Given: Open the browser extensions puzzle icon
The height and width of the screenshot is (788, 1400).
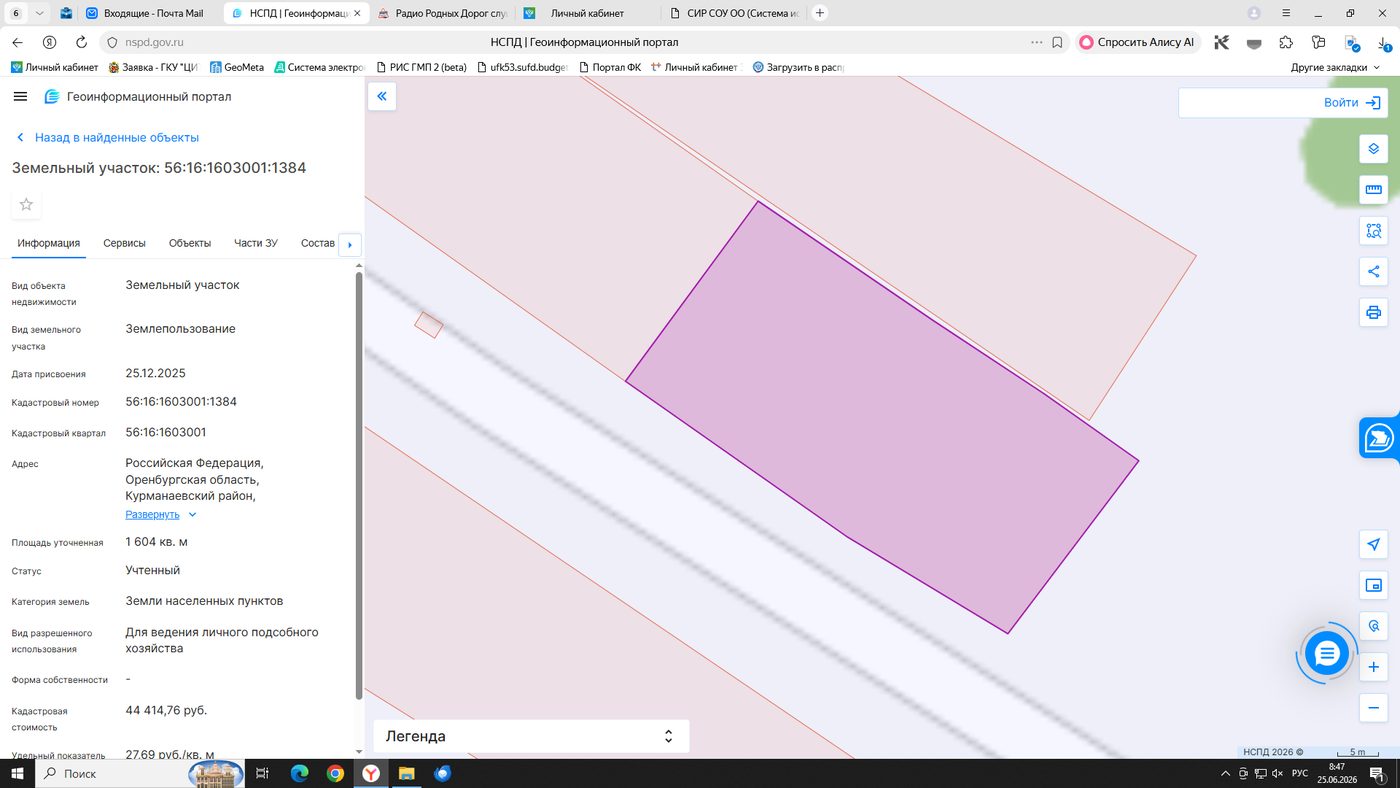Looking at the screenshot, I should click(1286, 43).
